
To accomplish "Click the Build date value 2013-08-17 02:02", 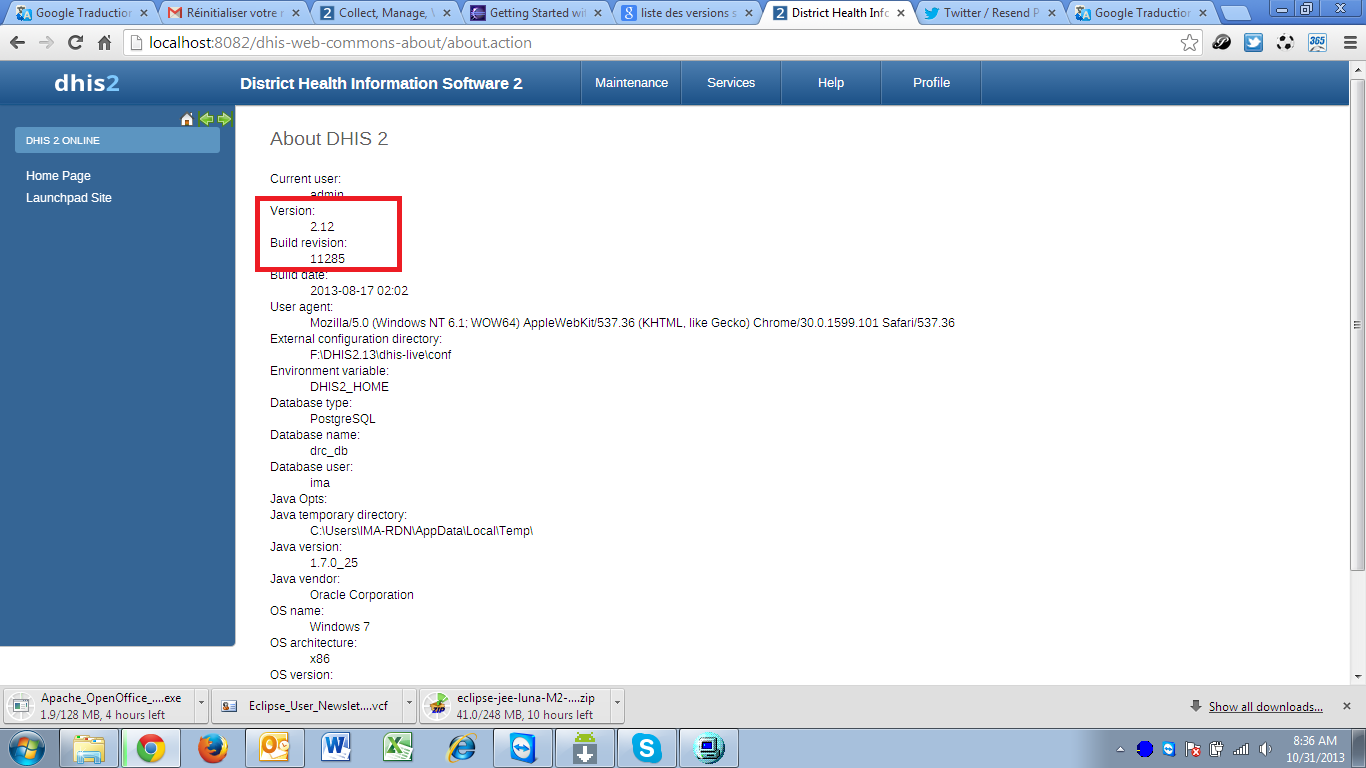I will coord(359,291).
